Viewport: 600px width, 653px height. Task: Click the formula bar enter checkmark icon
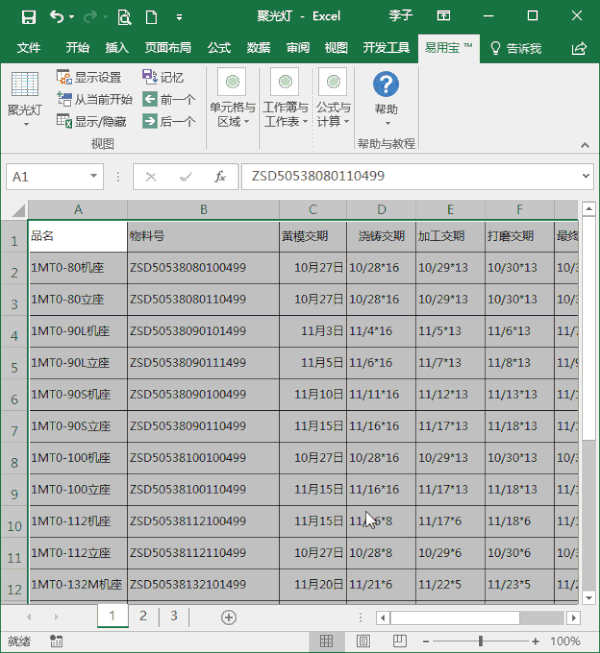185,177
